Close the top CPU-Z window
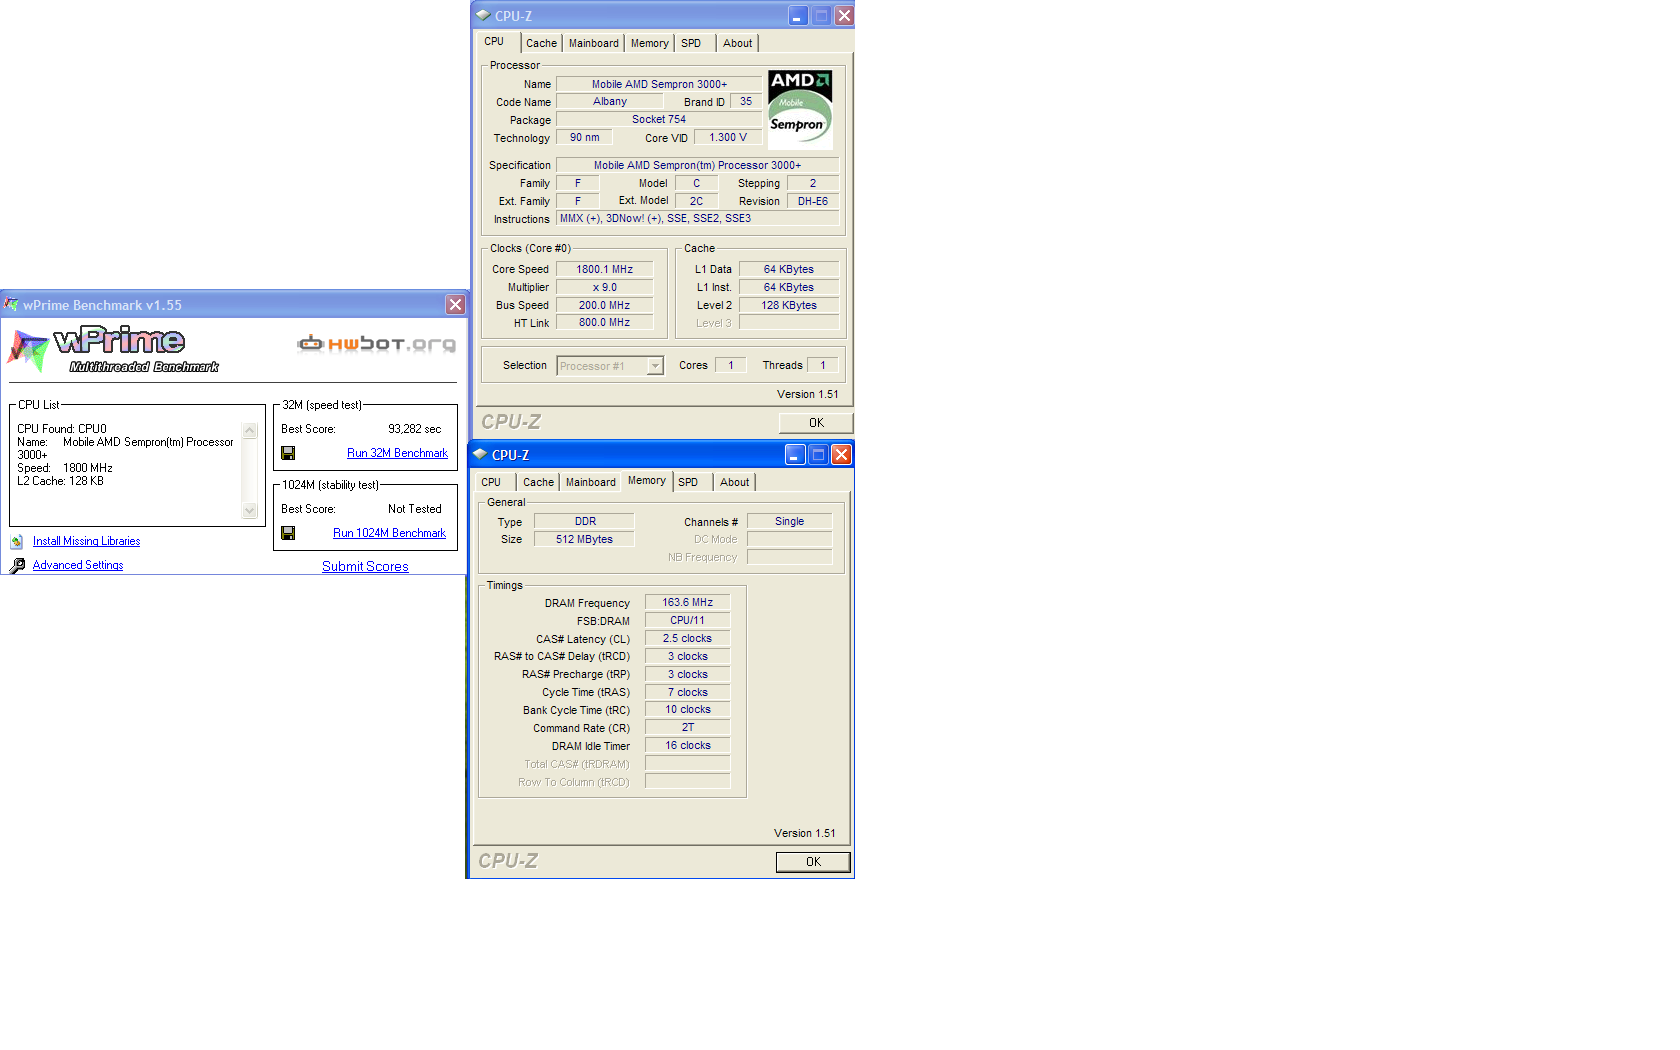The height and width of the screenshot is (1050, 1680). click(844, 16)
